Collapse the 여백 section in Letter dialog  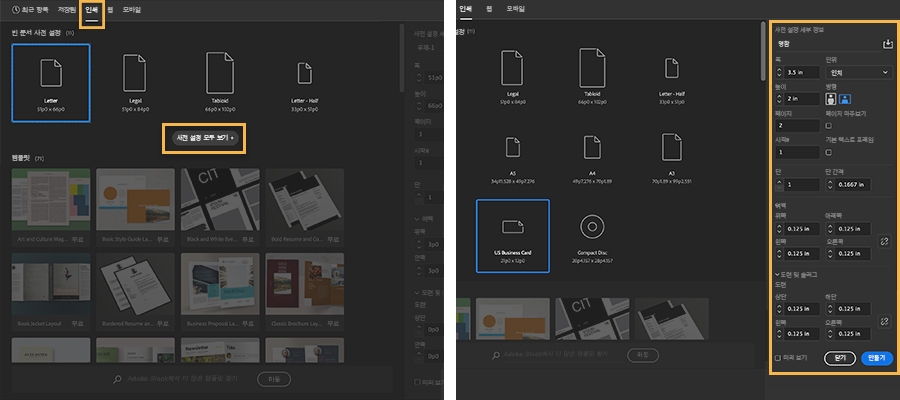coord(416,219)
